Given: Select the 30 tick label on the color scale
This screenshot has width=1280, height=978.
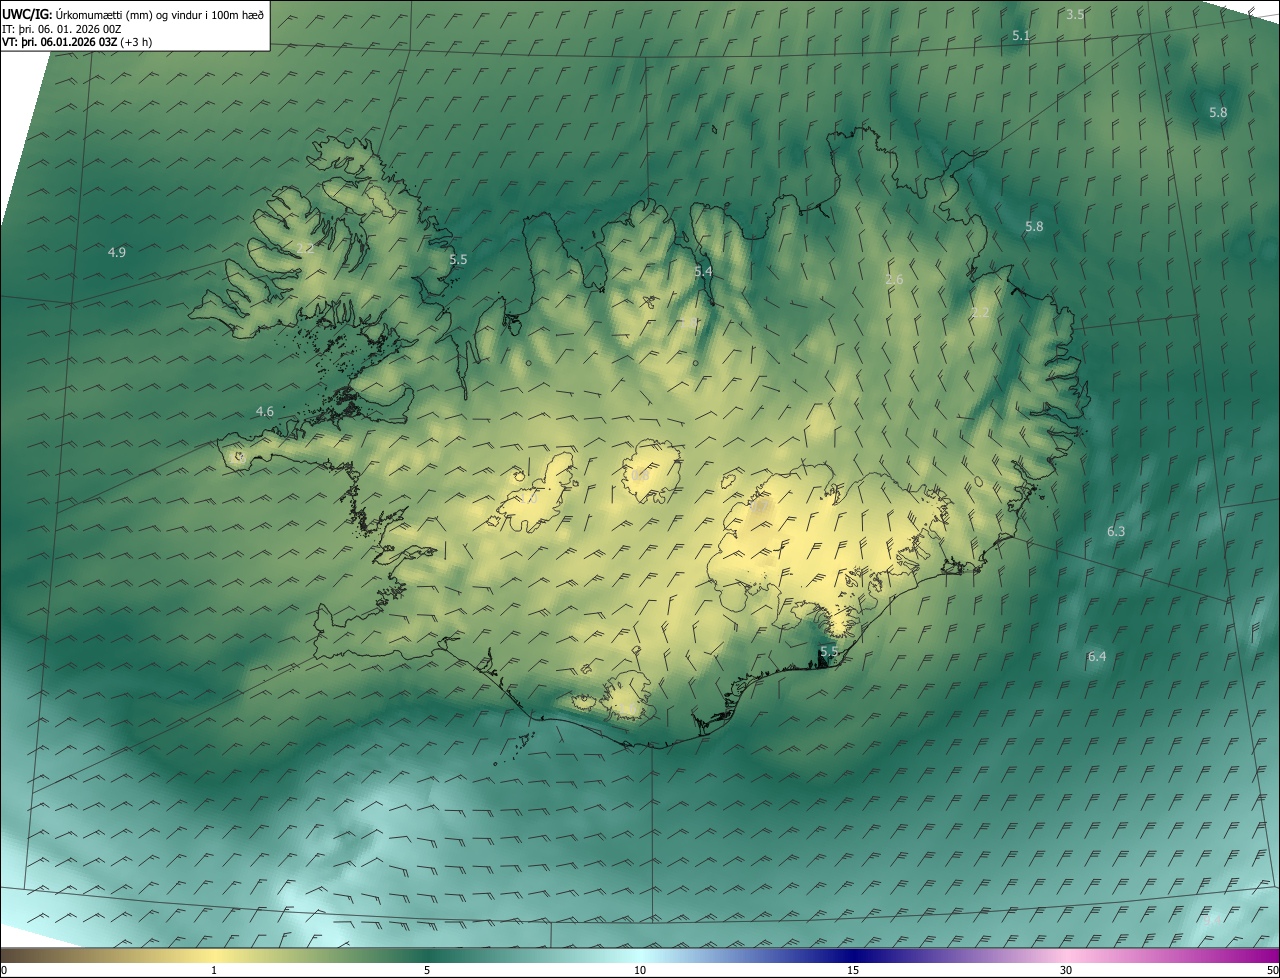Looking at the screenshot, I should tap(1066, 970).
